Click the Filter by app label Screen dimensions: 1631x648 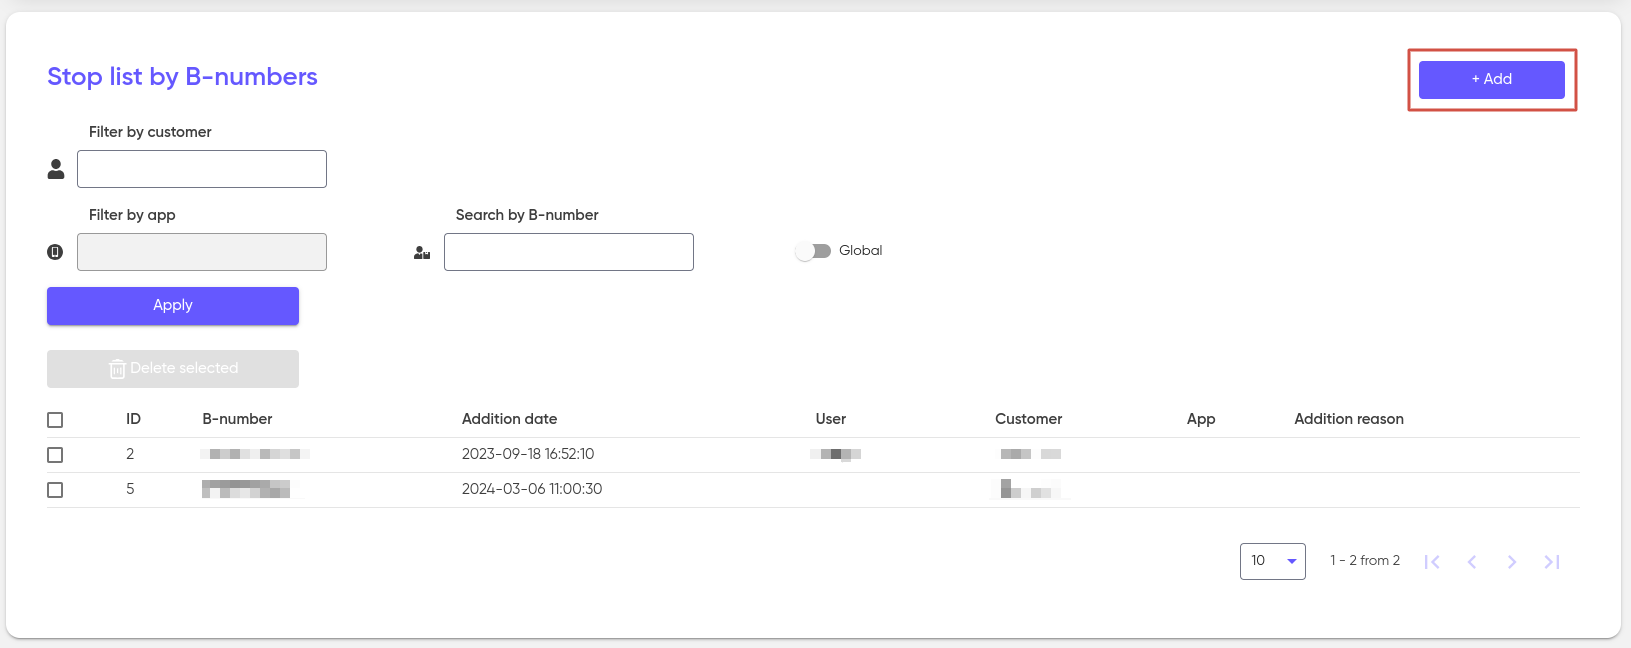pyautogui.click(x=132, y=215)
